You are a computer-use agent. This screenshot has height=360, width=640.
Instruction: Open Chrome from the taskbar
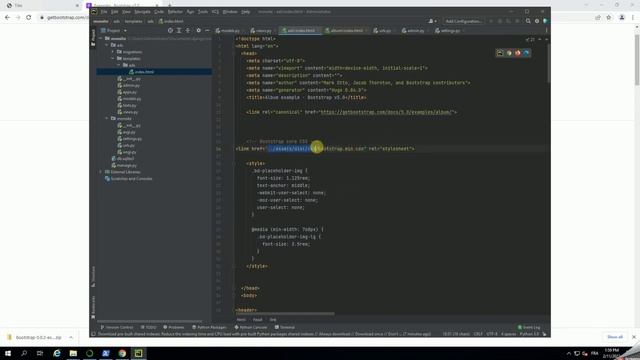[122, 353]
